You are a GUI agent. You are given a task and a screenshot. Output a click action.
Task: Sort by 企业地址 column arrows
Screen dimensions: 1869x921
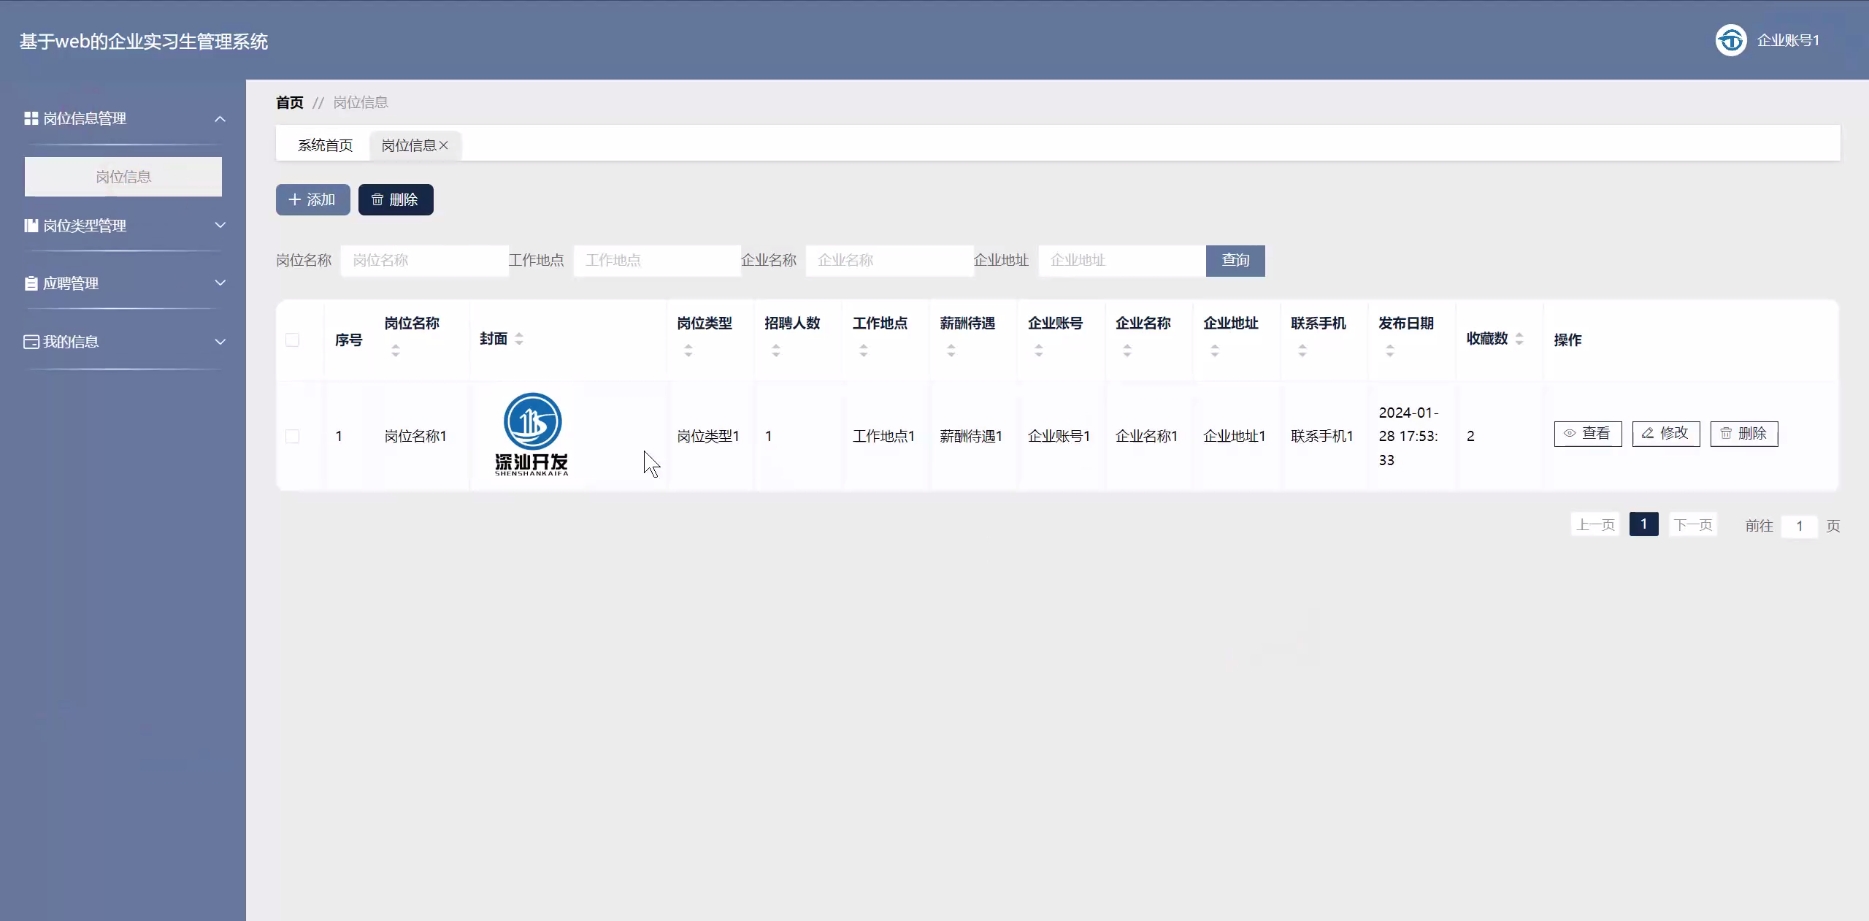tap(1215, 351)
